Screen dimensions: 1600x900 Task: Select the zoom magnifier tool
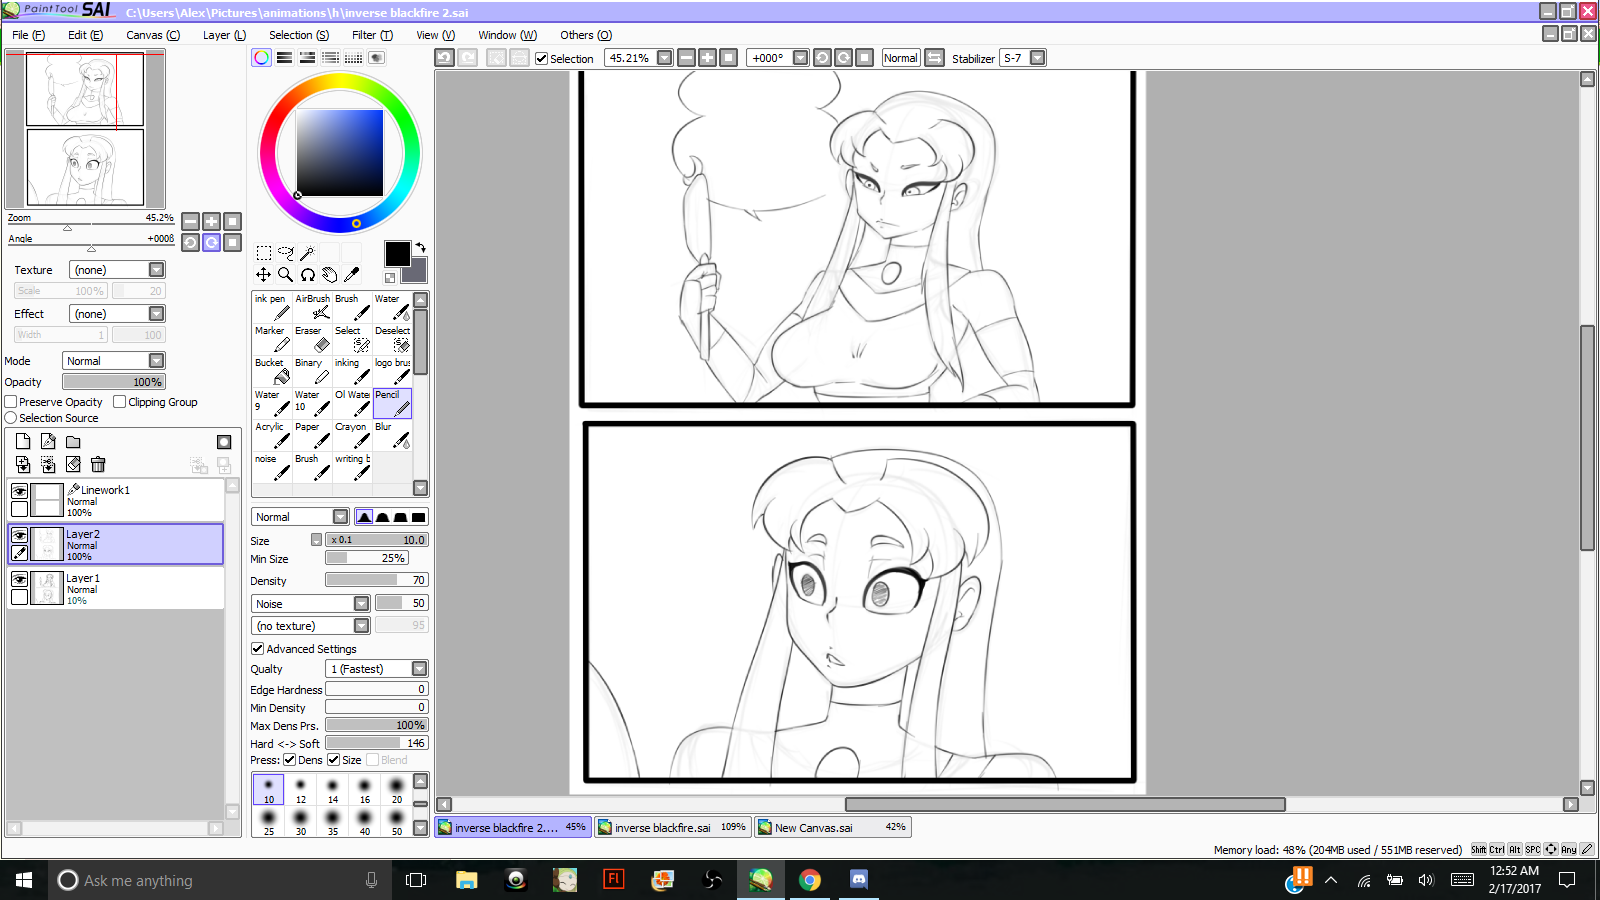285,275
